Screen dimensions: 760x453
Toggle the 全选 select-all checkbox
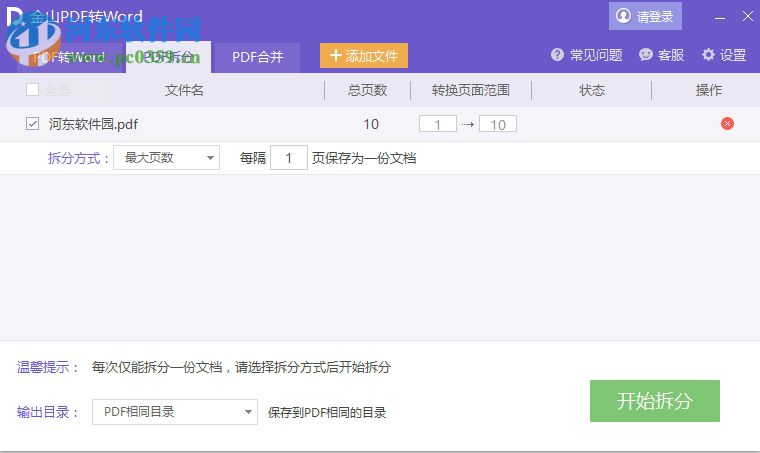tap(32, 90)
